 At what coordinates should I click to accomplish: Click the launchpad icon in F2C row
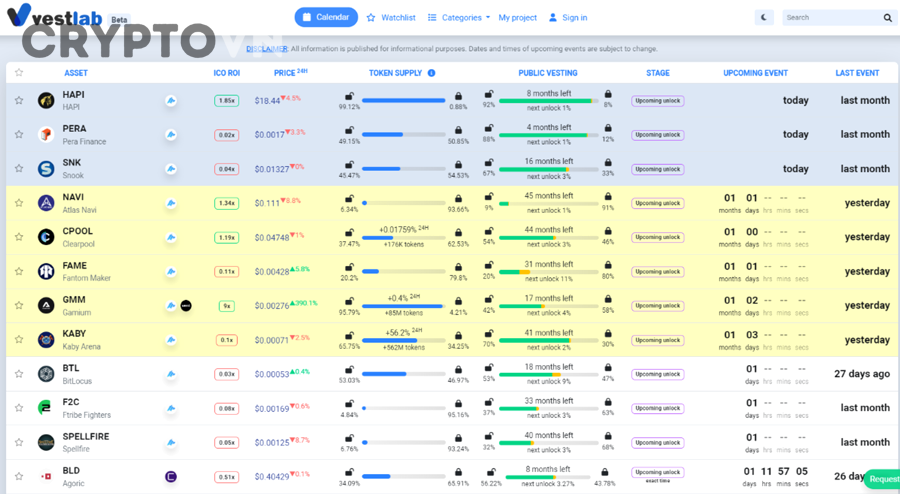click(170, 408)
